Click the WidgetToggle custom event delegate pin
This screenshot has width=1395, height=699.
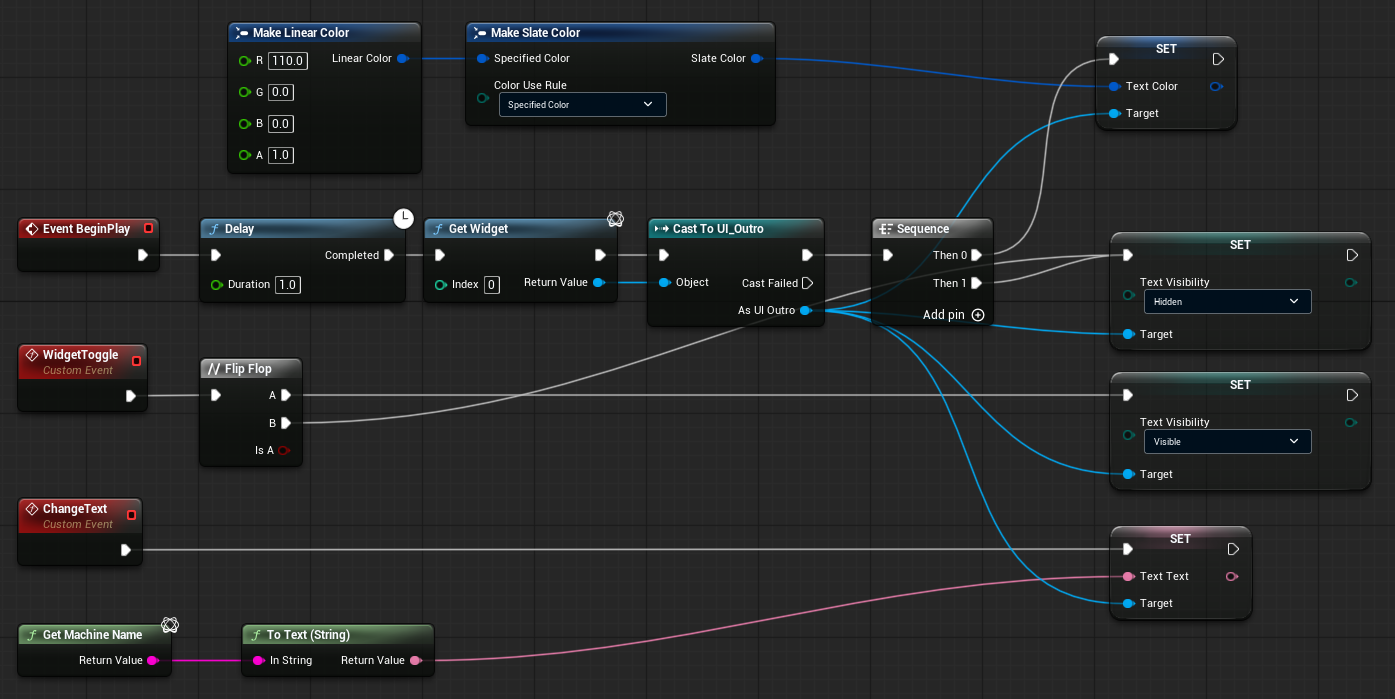point(137,361)
